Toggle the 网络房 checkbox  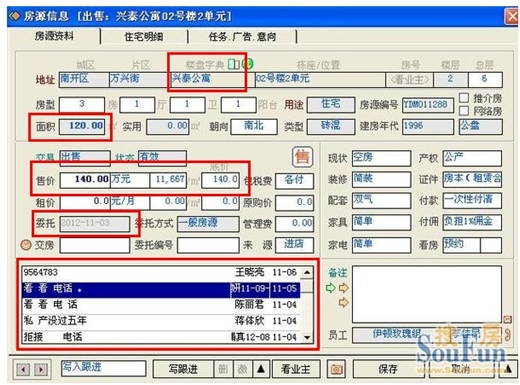464,110
